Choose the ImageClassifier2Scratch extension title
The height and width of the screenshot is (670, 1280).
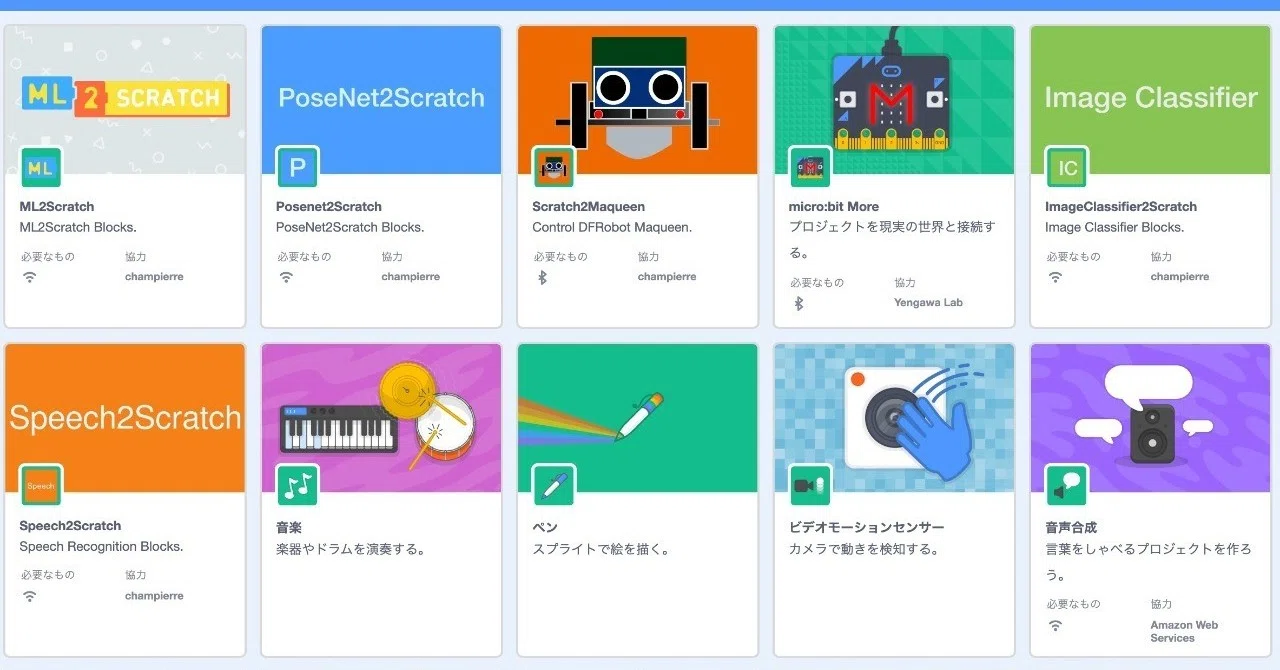point(1121,207)
